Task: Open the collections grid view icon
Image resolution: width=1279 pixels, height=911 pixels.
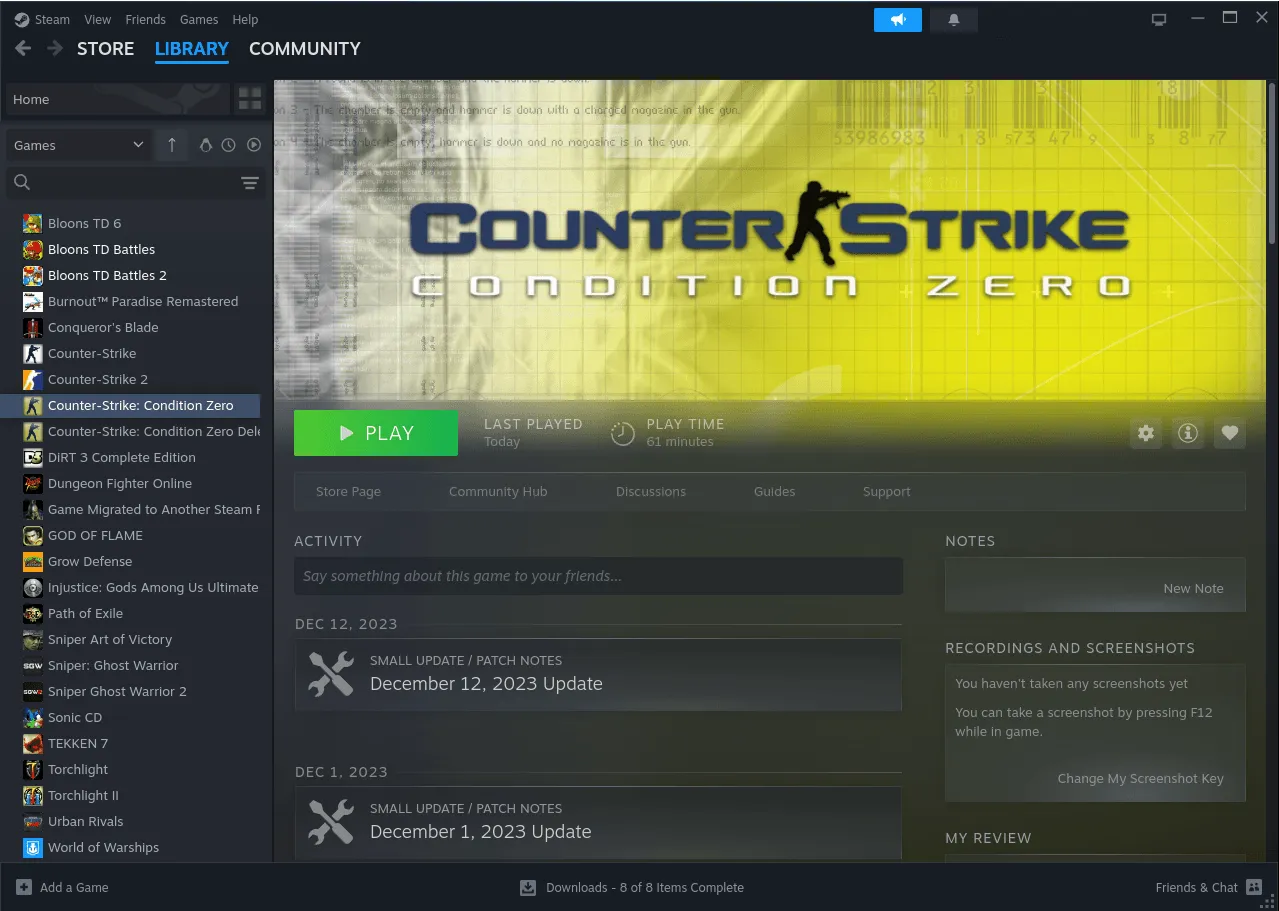Action: tap(249, 99)
